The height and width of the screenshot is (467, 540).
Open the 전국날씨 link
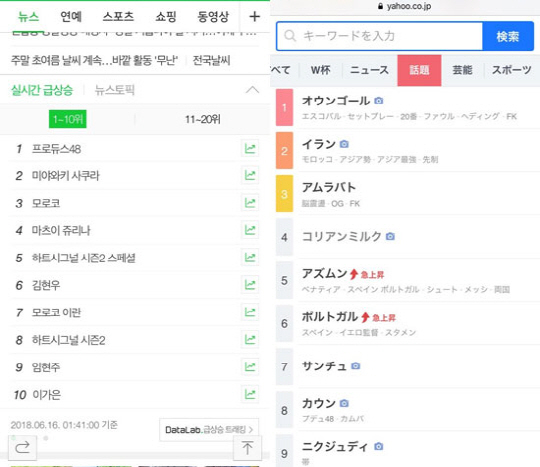pyautogui.click(x=211, y=61)
